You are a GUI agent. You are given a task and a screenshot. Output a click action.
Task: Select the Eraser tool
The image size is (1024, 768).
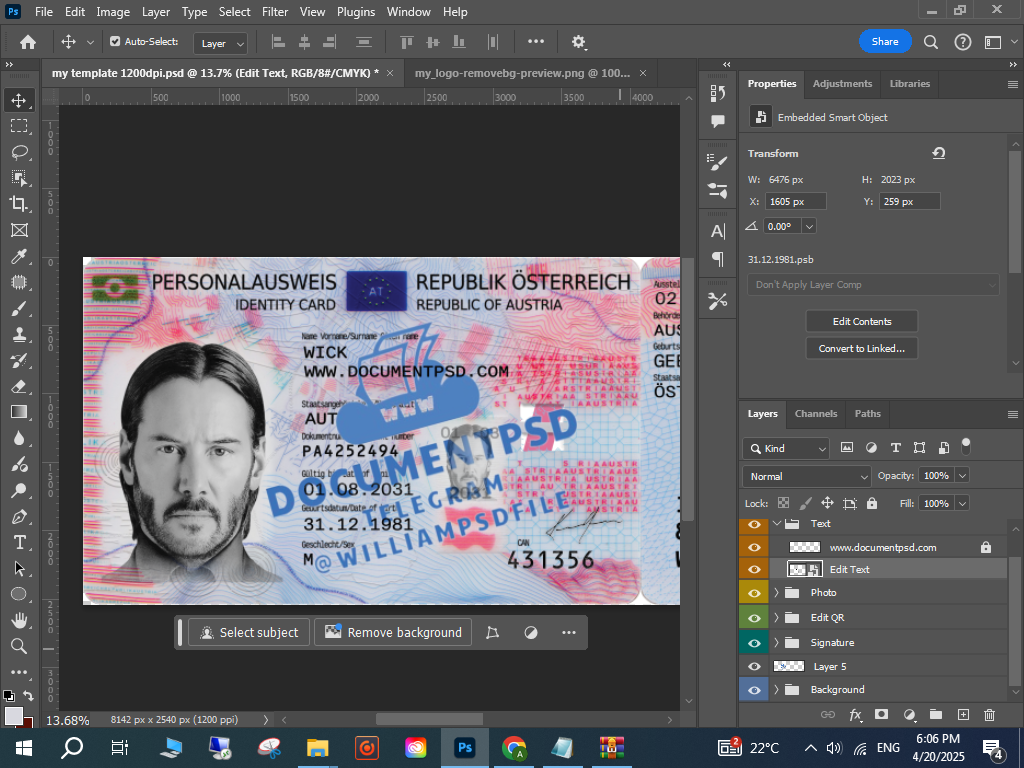(19, 387)
